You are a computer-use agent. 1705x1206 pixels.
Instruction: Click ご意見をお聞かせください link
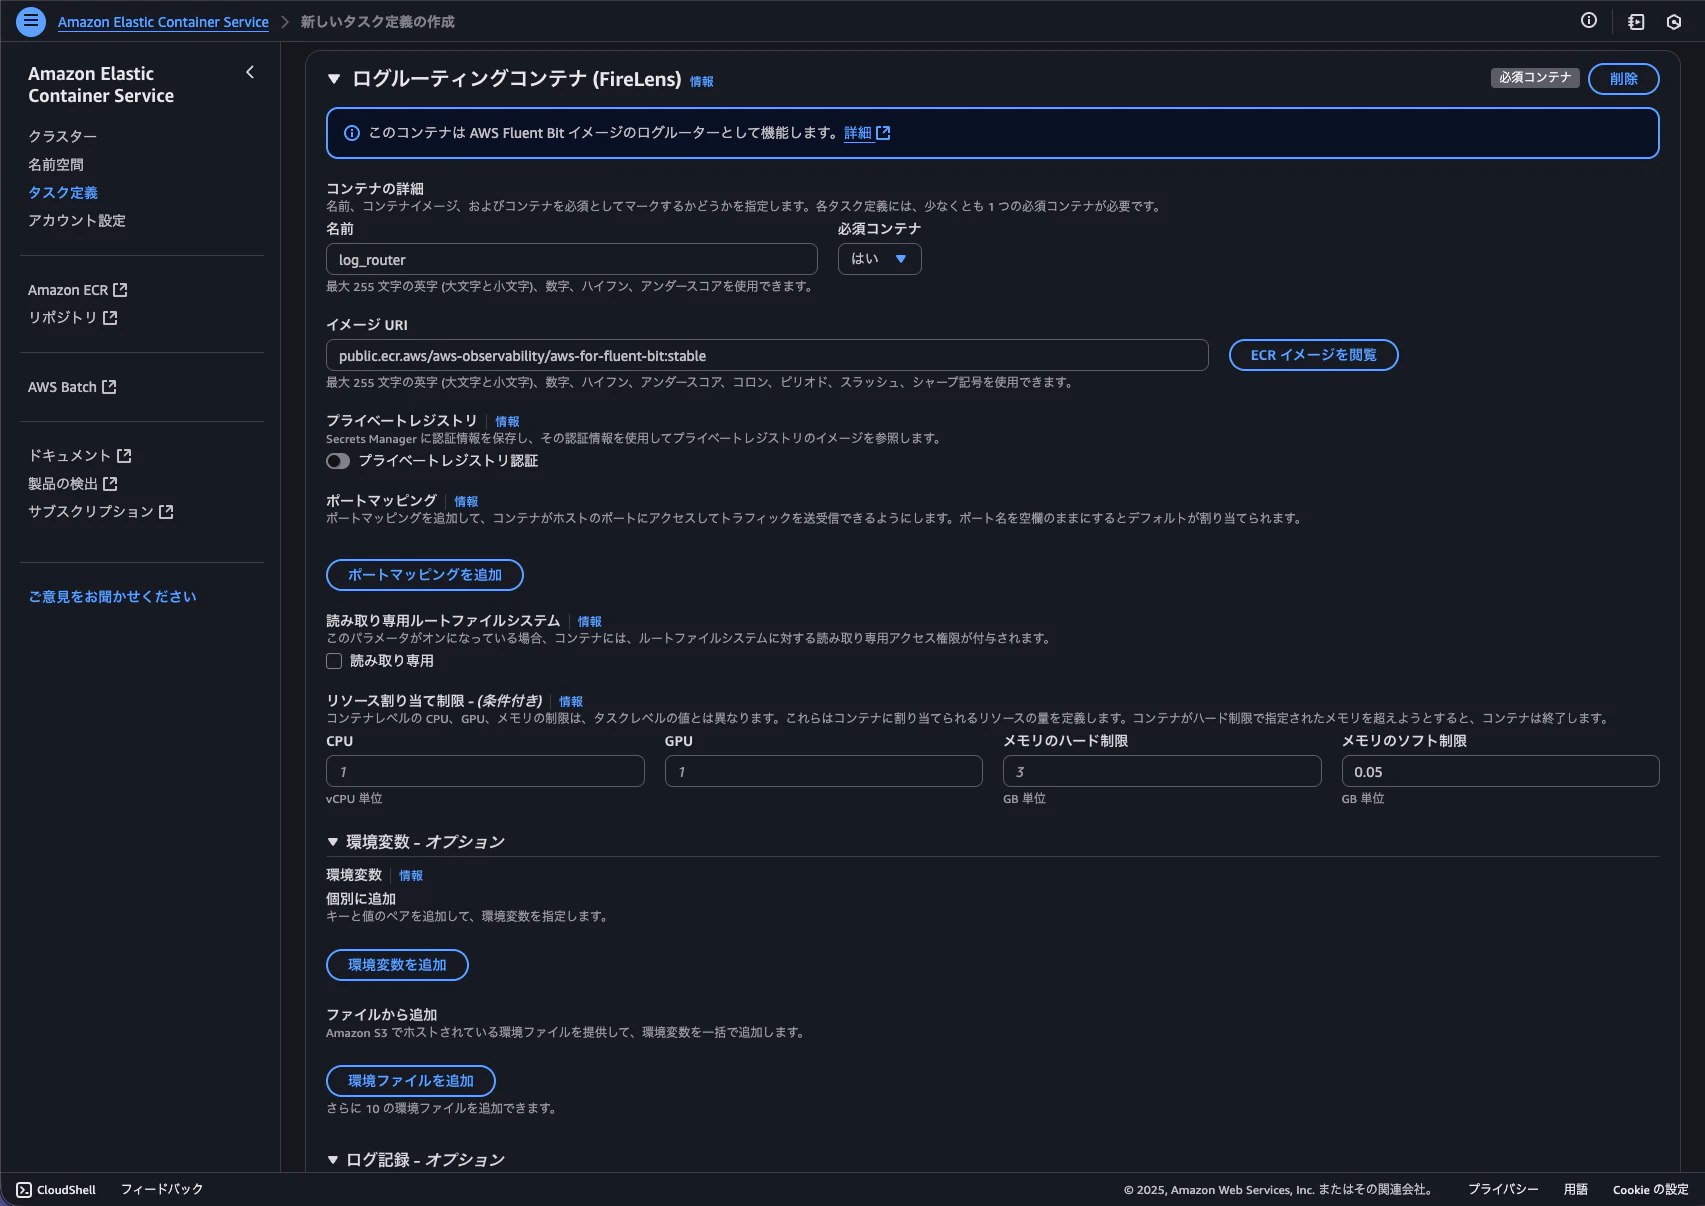tap(112, 597)
